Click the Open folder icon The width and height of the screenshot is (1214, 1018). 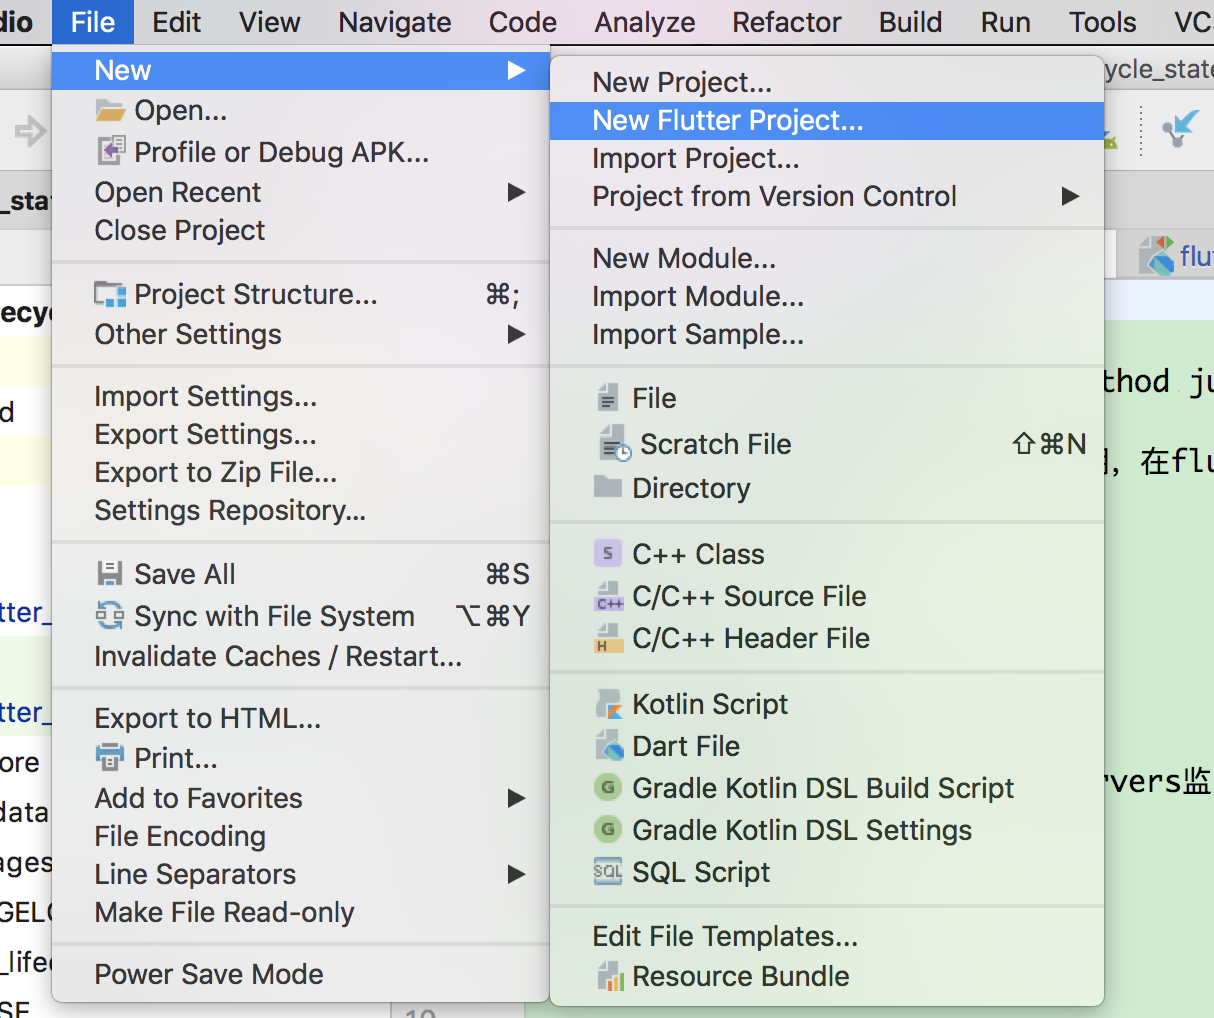coord(109,110)
